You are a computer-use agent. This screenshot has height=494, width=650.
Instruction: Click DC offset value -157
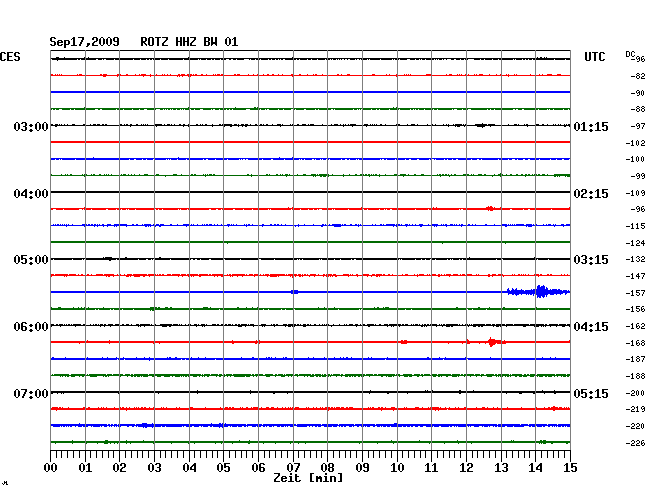635,293
